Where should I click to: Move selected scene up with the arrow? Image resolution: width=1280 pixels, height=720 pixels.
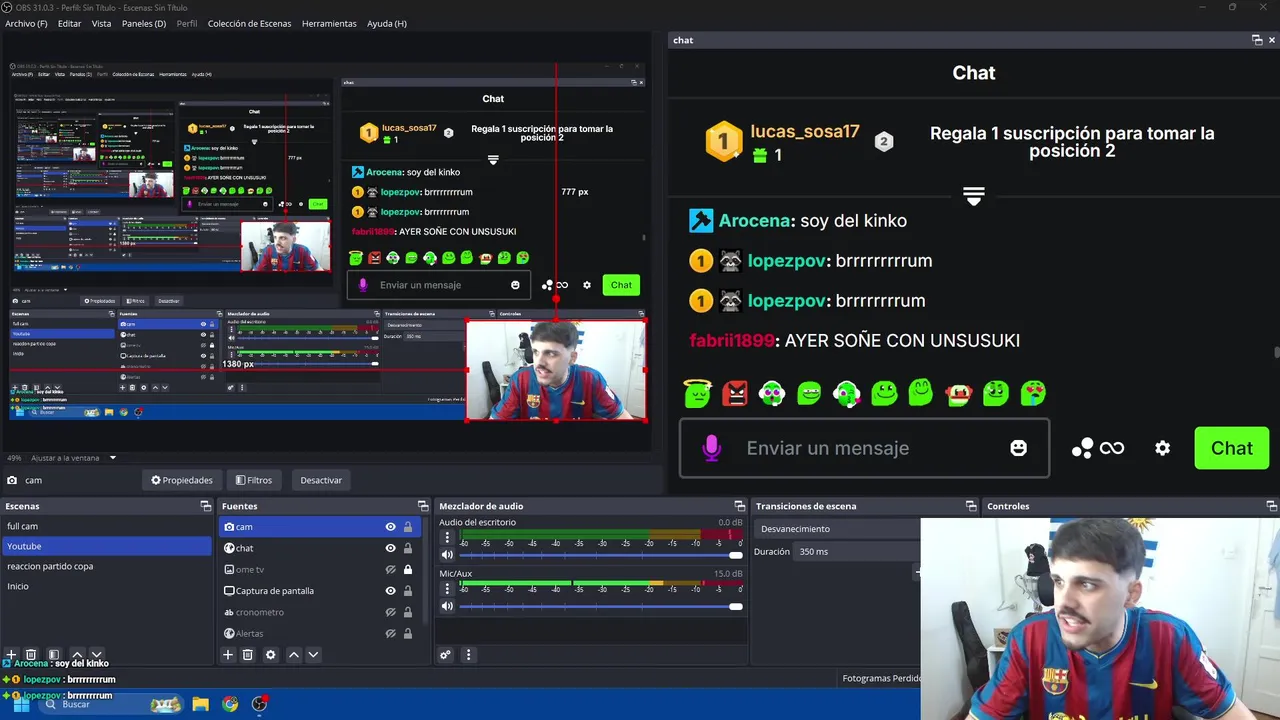tap(77, 655)
